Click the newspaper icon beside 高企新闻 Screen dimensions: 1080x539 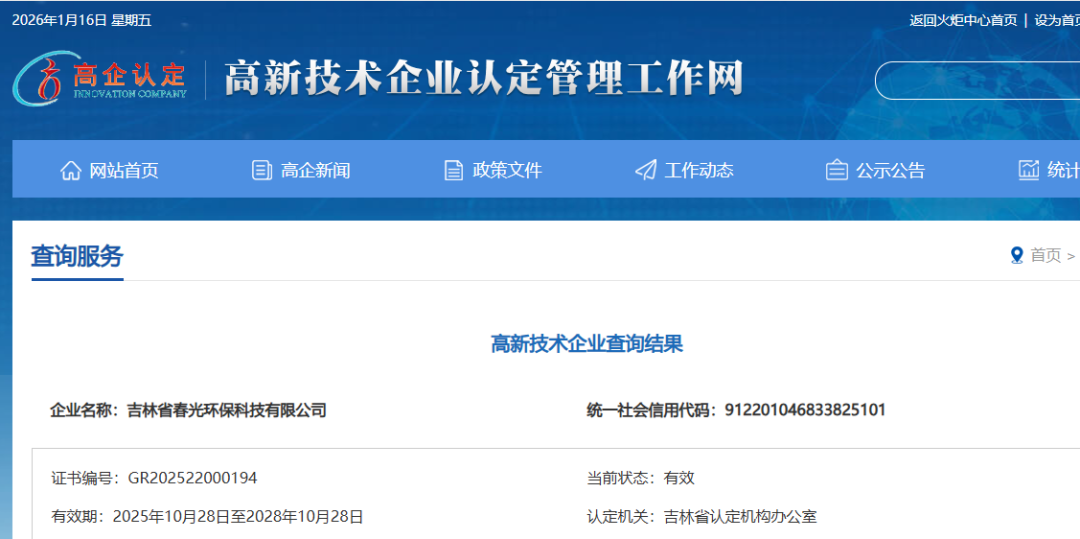click(x=262, y=170)
